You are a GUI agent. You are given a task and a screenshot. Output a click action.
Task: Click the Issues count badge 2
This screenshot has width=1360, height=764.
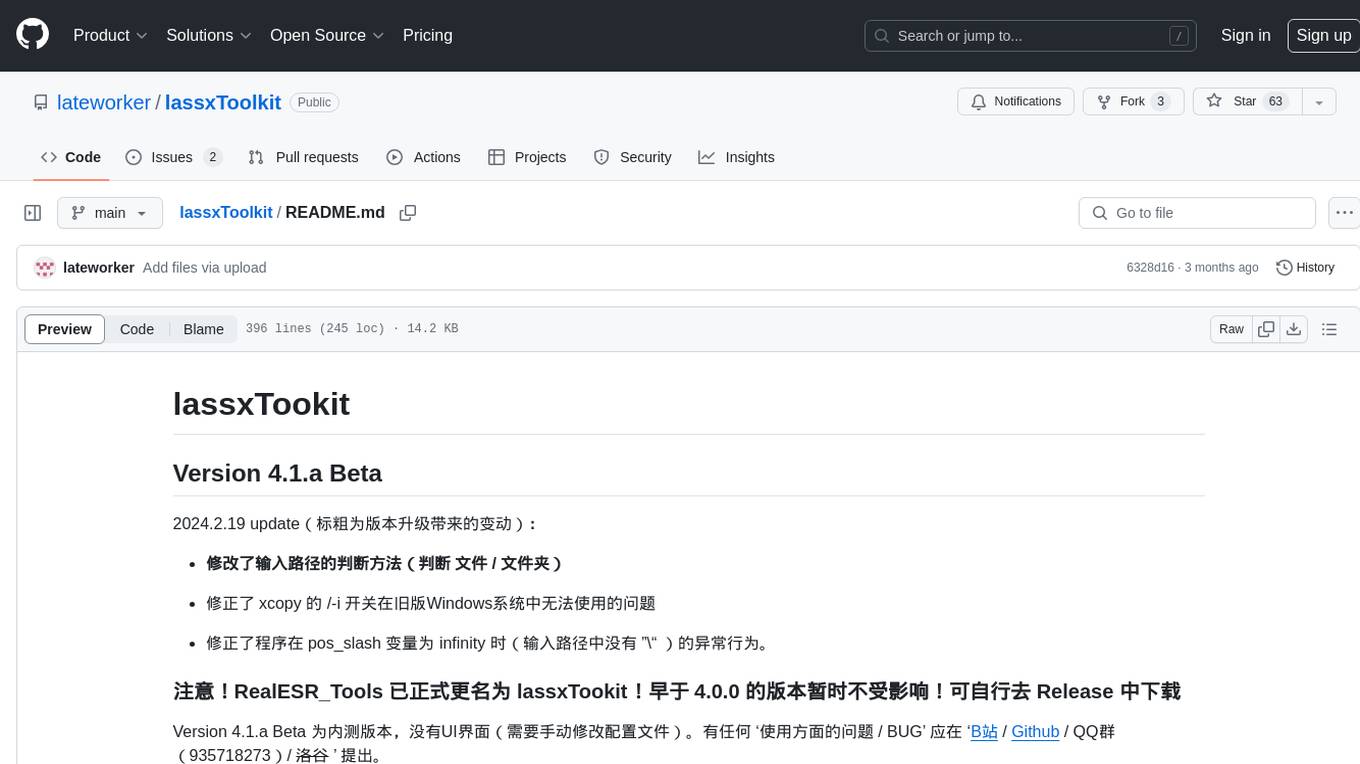212,157
